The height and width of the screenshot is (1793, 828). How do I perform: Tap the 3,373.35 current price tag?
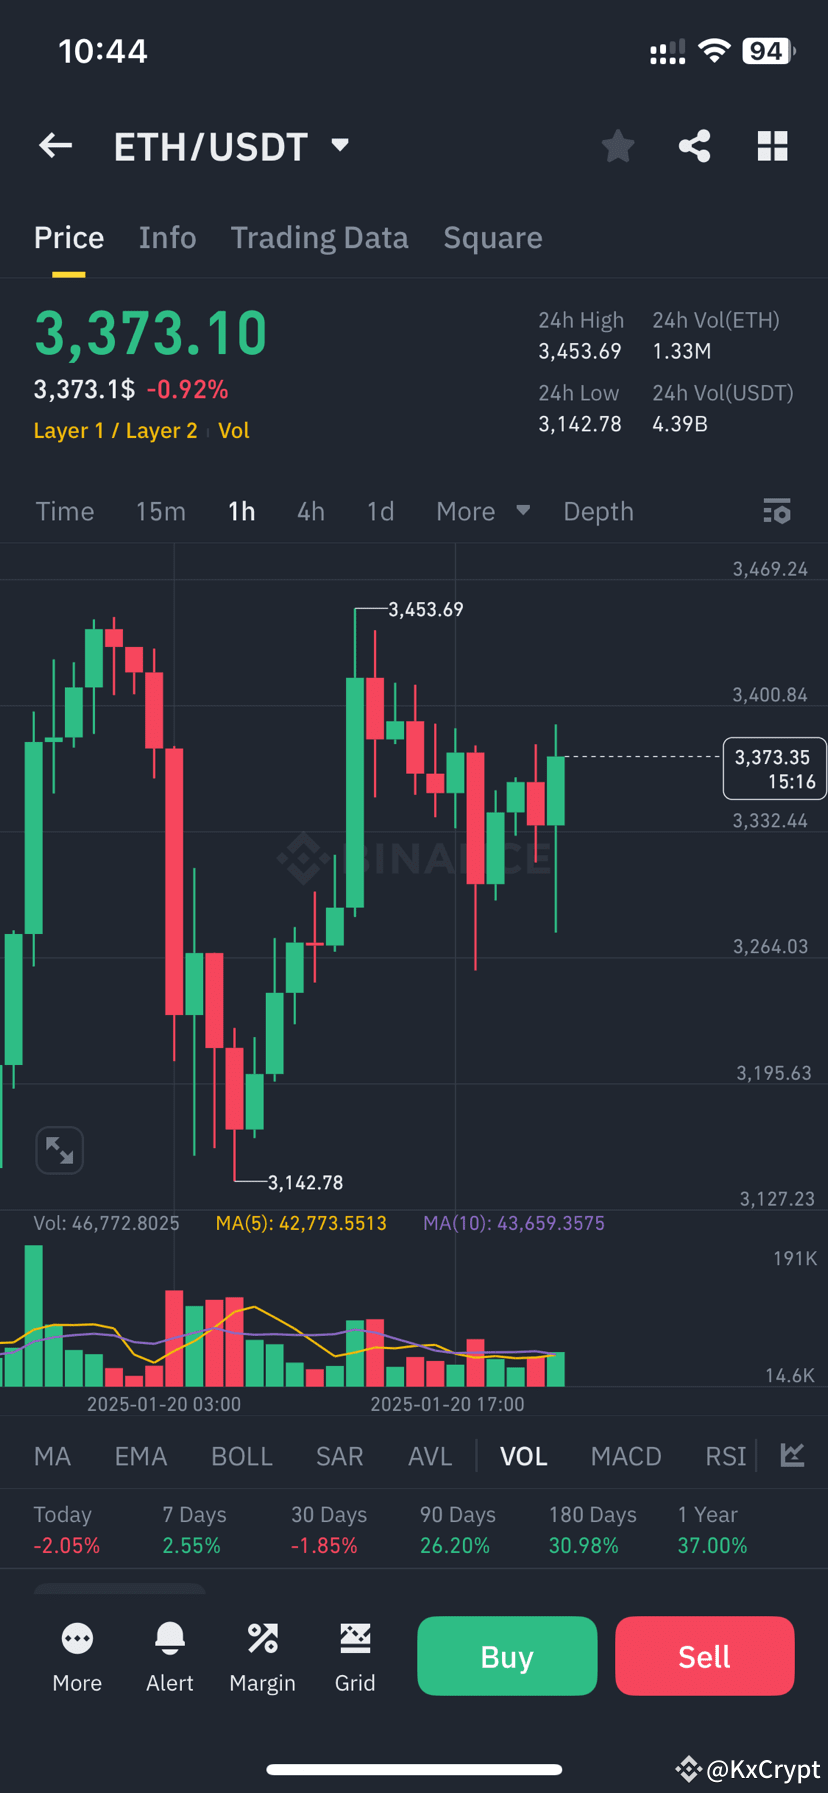pos(773,768)
